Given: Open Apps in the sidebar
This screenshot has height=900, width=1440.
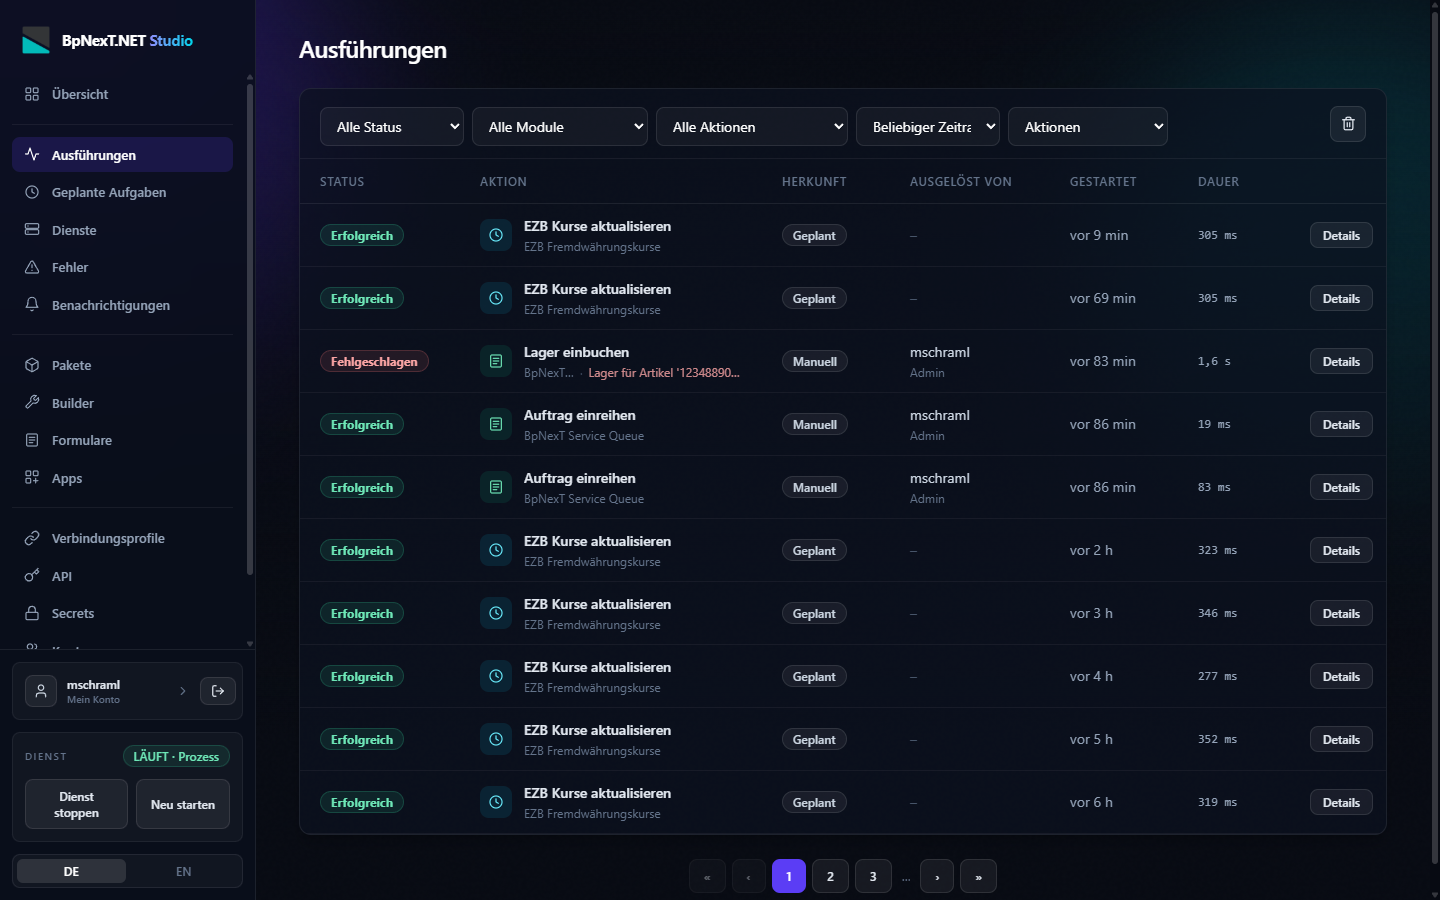Looking at the screenshot, I should [x=122, y=478].
